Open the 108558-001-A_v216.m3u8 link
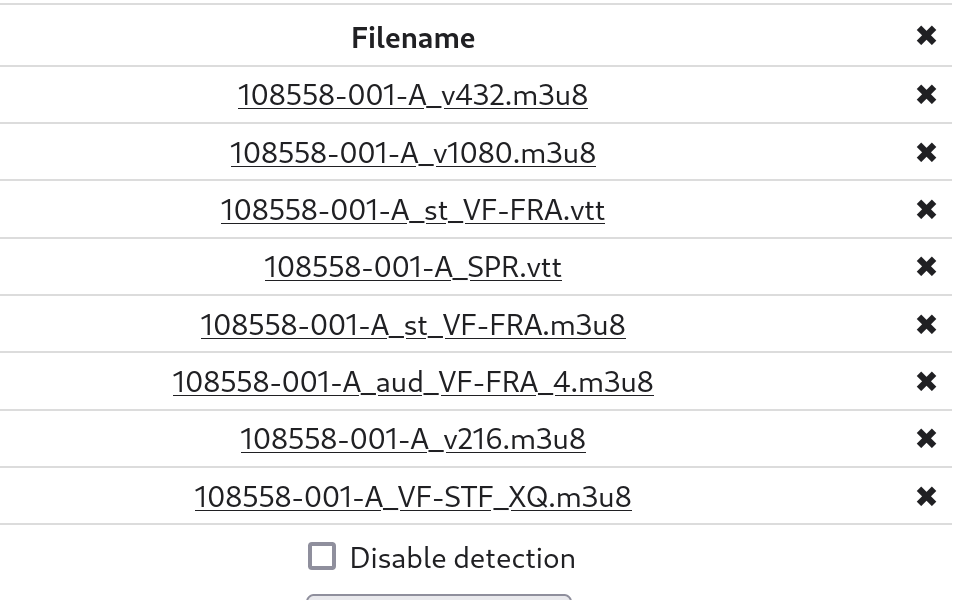This screenshot has height=600, width=960. click(x=413, y=439)
